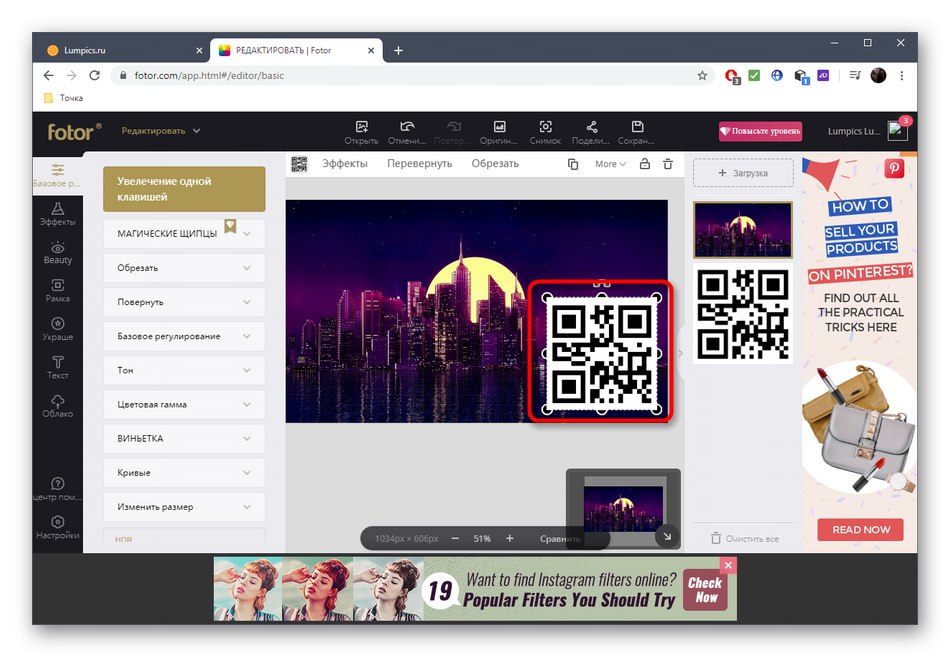Select the city skyline thumbnail

pyautogui.click(x=742, y=230)
